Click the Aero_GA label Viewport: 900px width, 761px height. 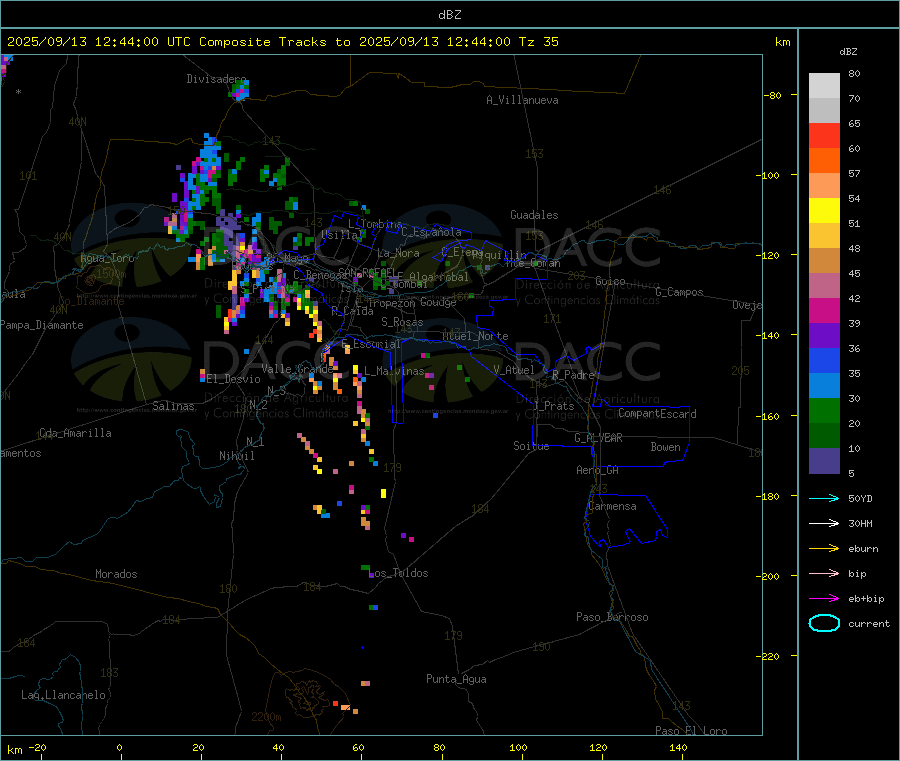[x=598, y=470]
